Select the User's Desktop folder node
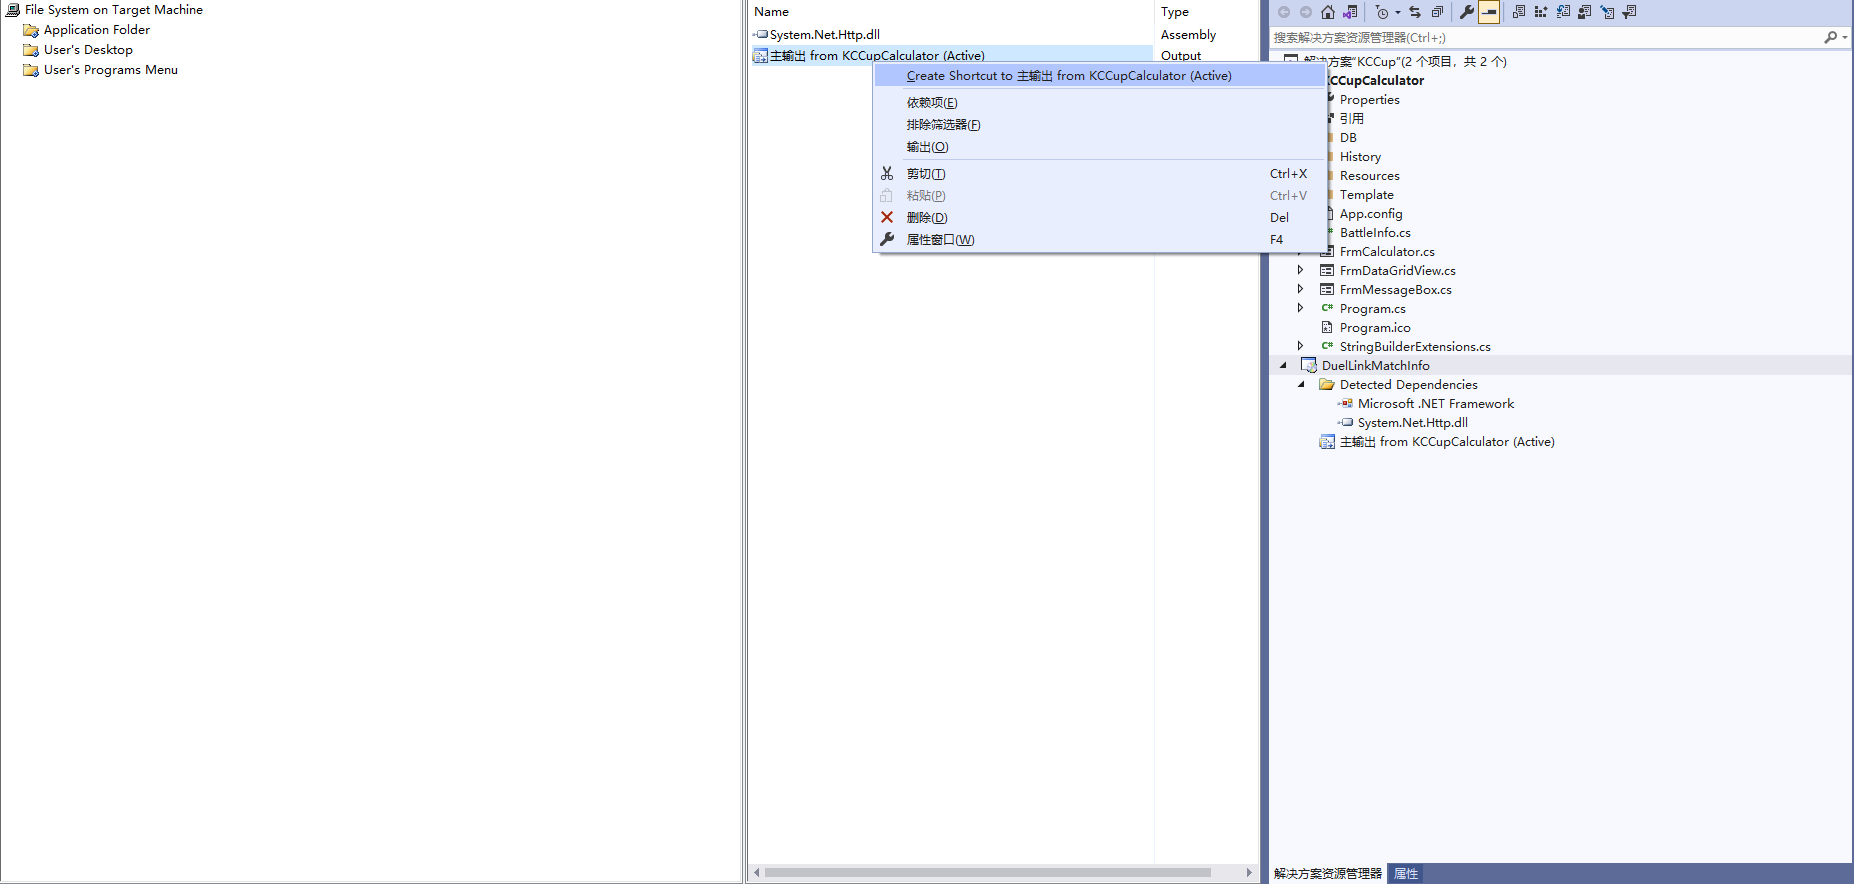Image resolution: width=1854 pixels, height=884 pixels. (x=88, y=50)
